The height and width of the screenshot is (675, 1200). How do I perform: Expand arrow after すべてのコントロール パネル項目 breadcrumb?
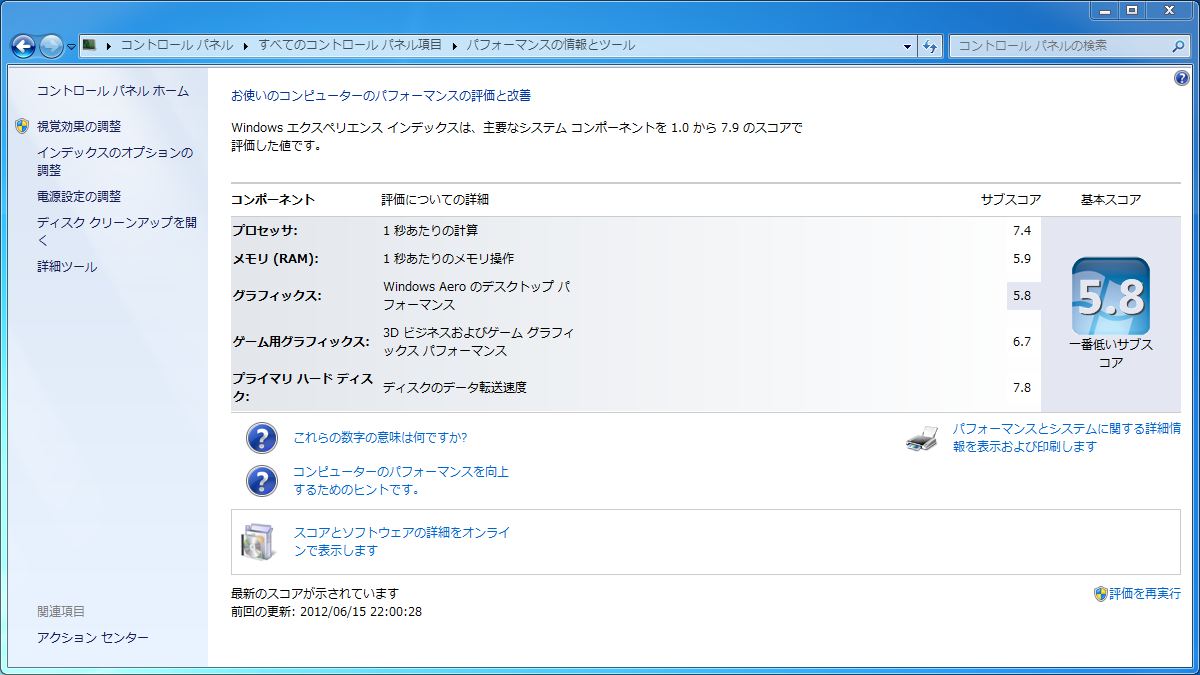pos(454,46)
